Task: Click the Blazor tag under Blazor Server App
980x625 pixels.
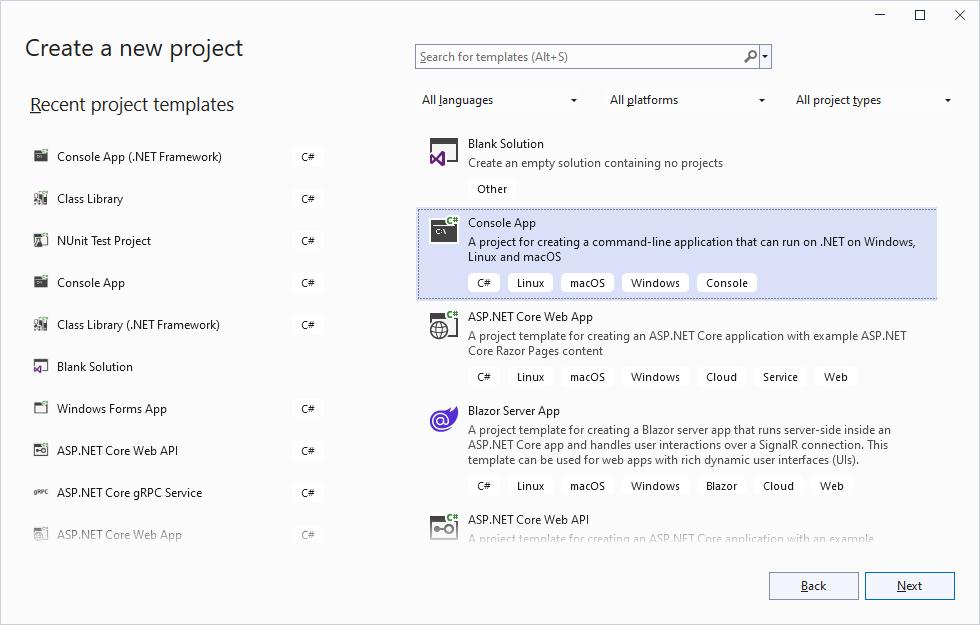Action: click(721, 486)
